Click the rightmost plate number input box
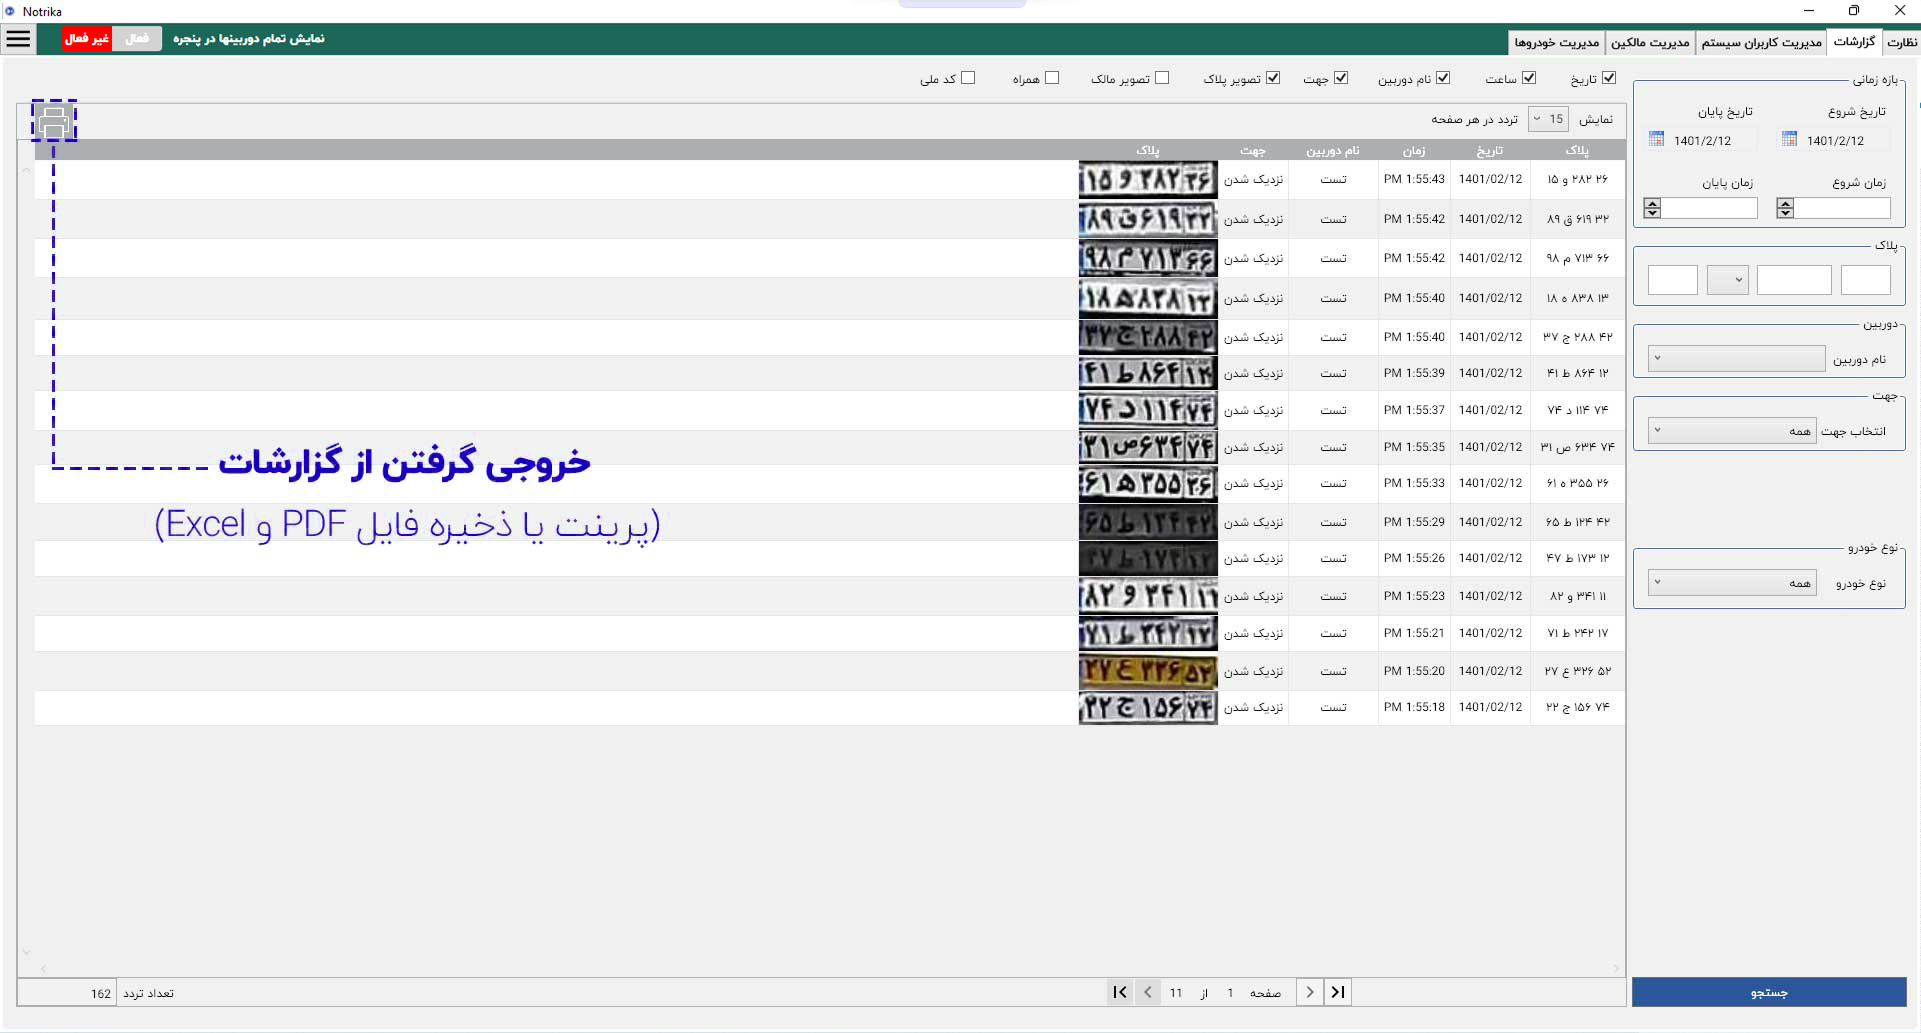1921x1033 pixels. (1865, 280)
